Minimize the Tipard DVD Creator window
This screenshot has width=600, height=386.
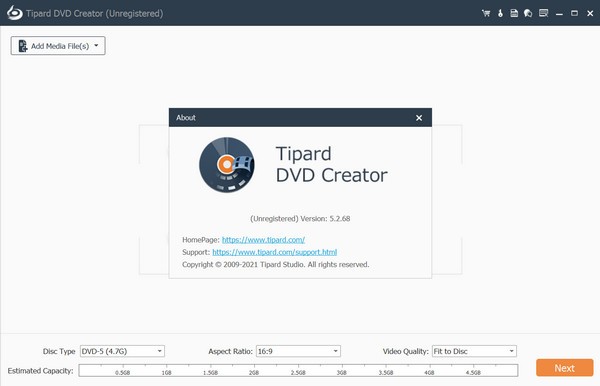[559, 14]
